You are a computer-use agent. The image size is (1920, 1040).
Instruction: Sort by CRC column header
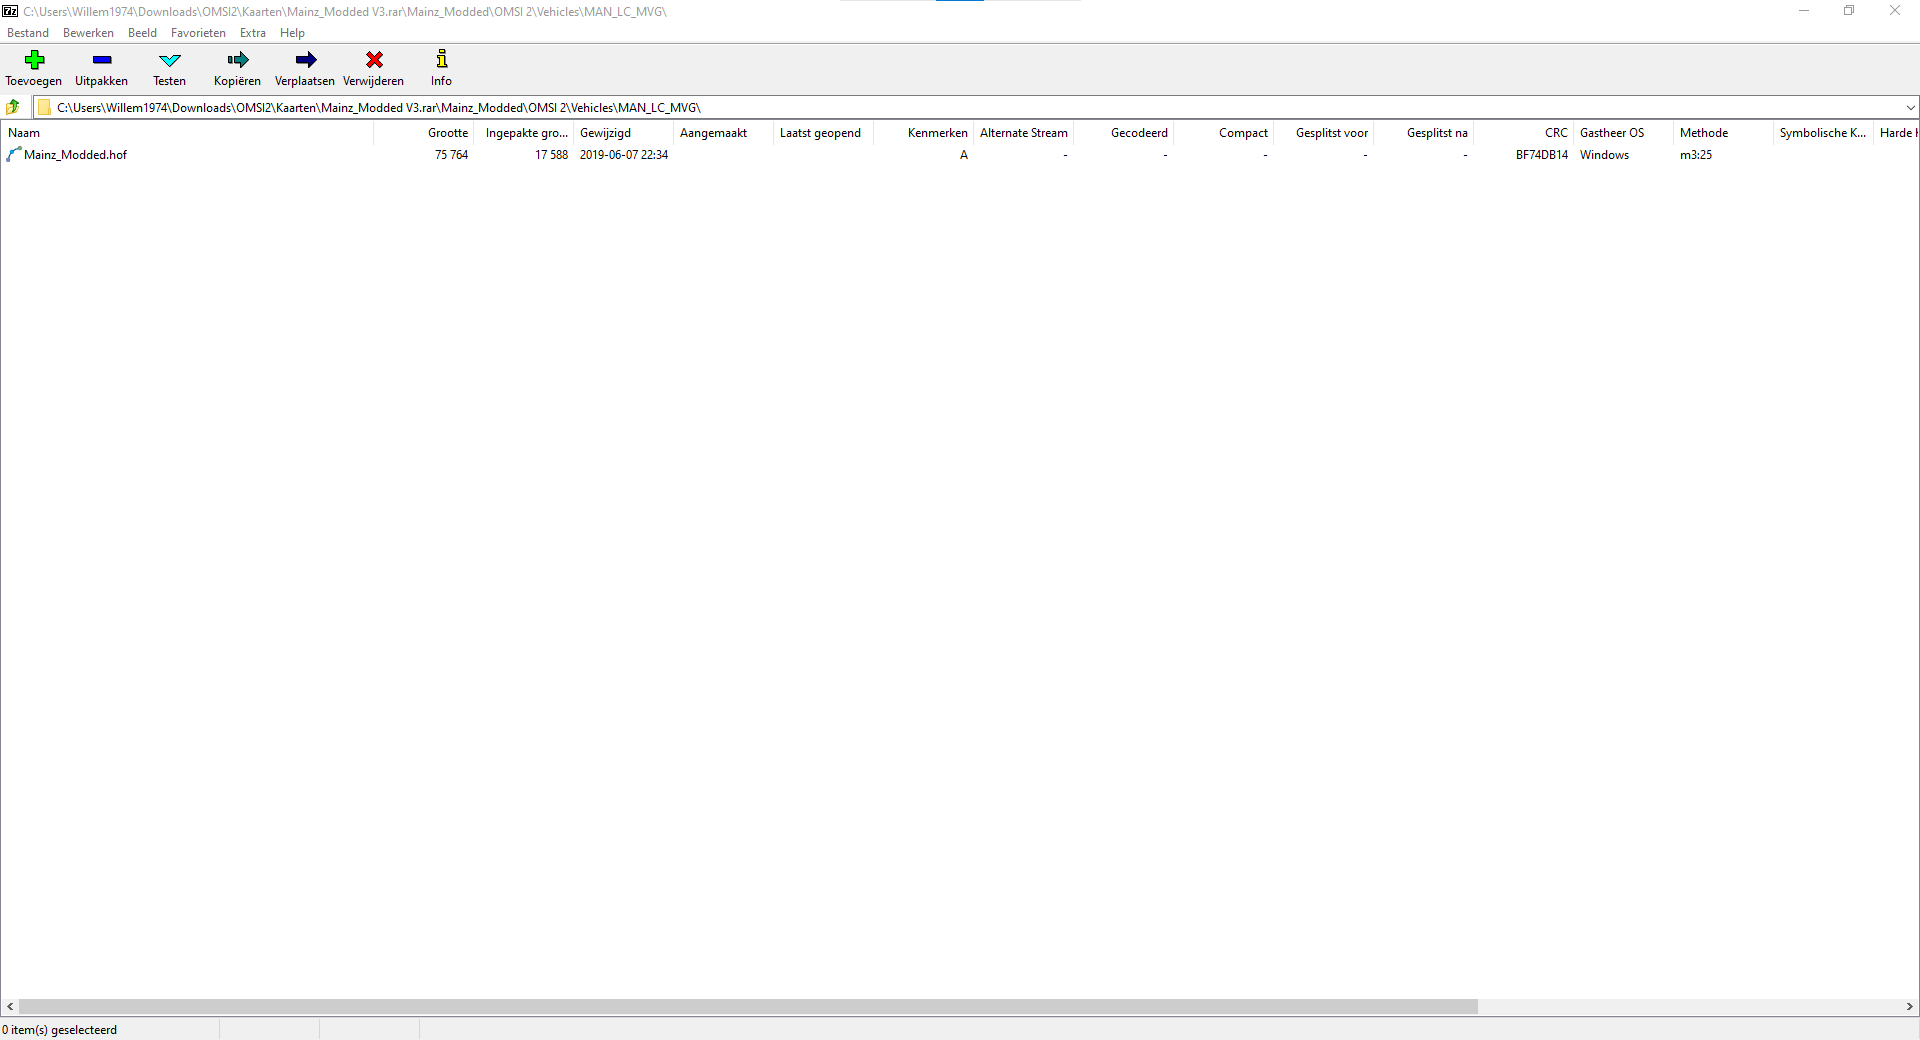coord(1555,133)
